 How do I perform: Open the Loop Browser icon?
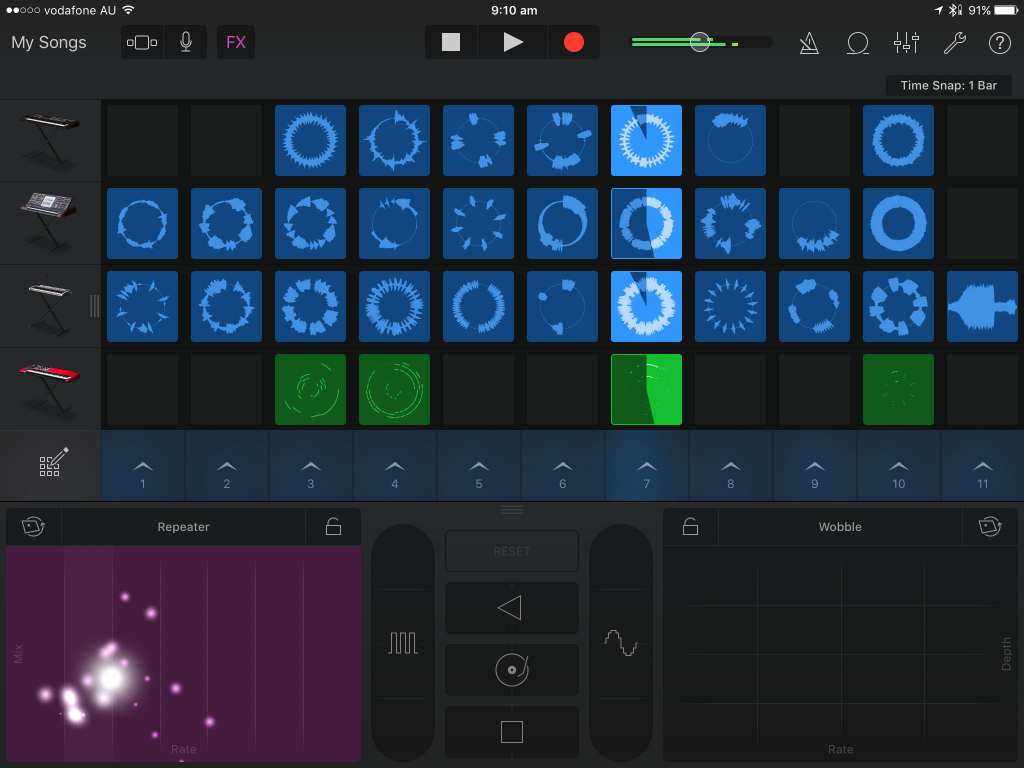[857, 43]
